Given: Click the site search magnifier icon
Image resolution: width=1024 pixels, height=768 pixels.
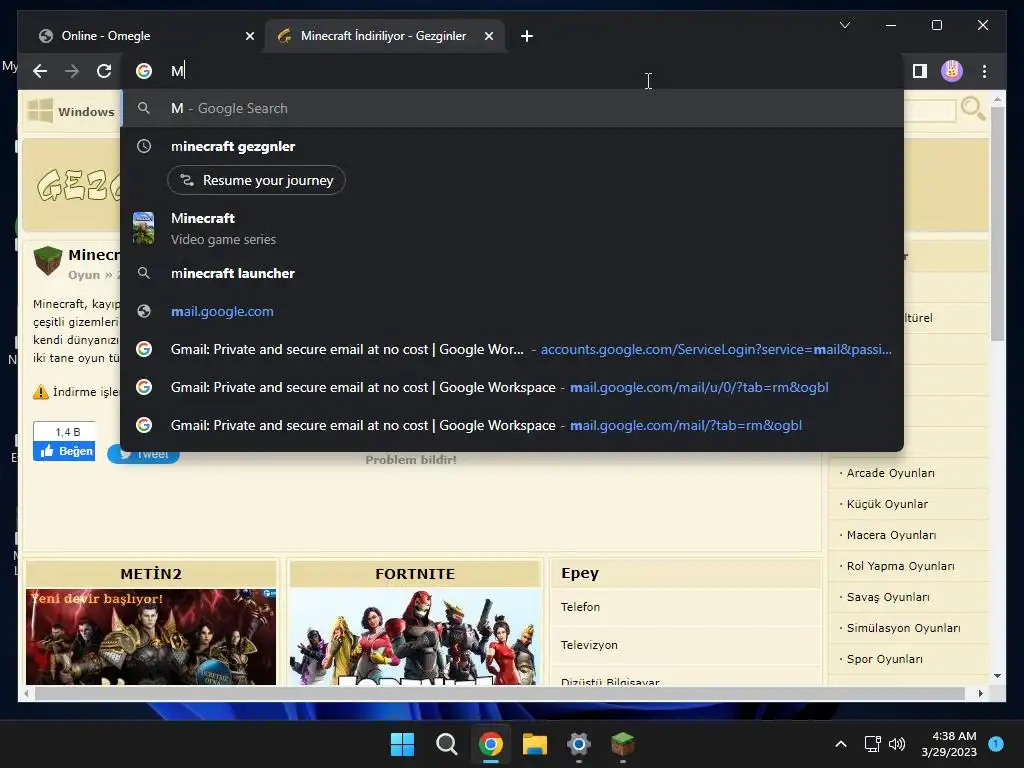Looking at the screenshot, I should [x=972, y=109].
